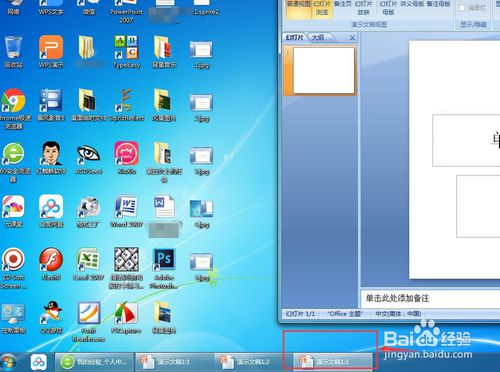Select the Recycle Bin desktop icon
500x372 pixels.
(13, 52)
